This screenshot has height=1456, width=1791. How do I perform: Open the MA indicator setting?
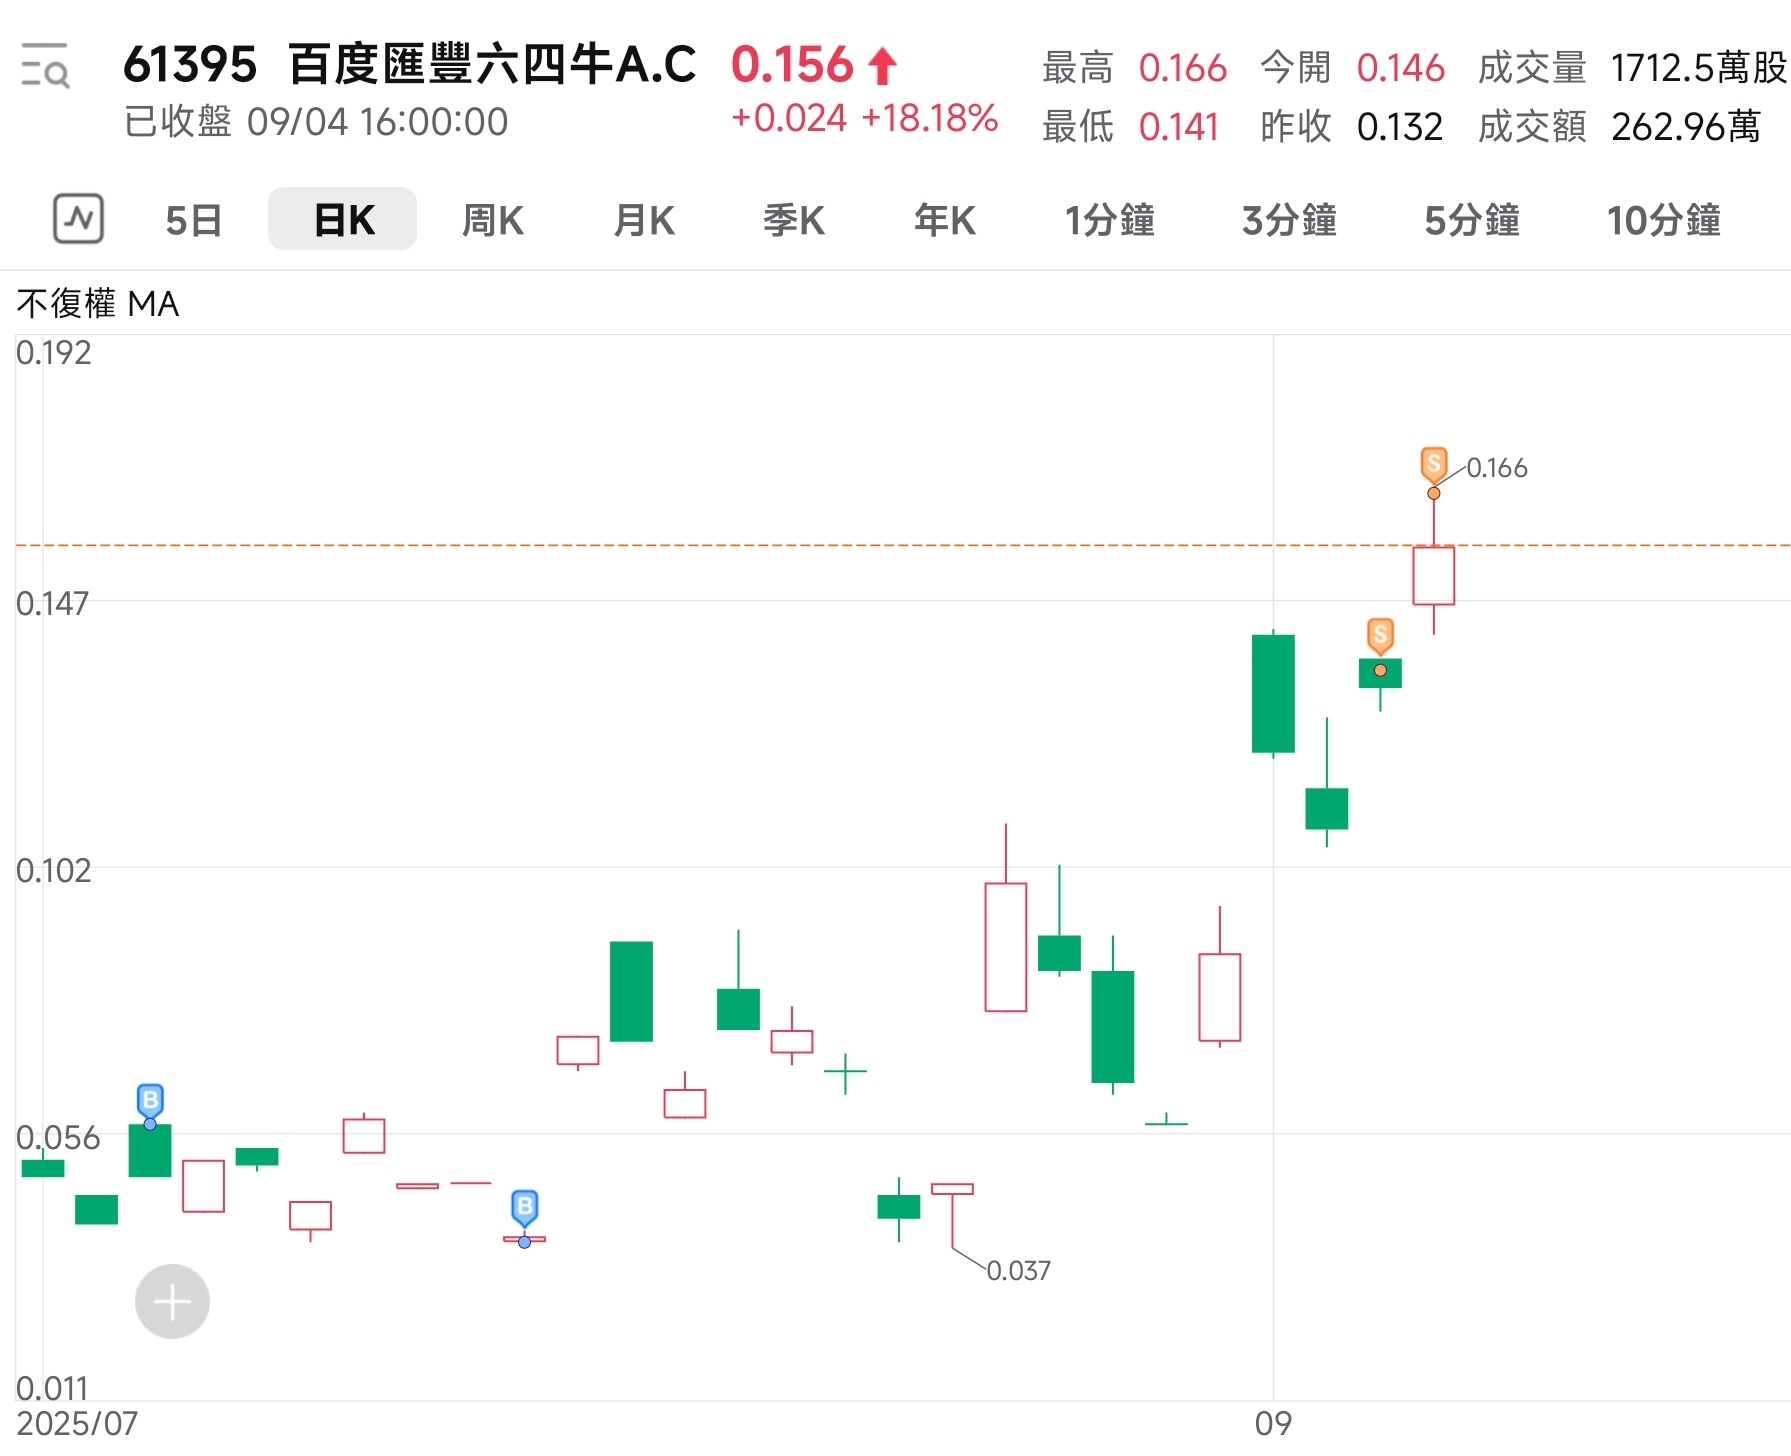tap(154, 303)
